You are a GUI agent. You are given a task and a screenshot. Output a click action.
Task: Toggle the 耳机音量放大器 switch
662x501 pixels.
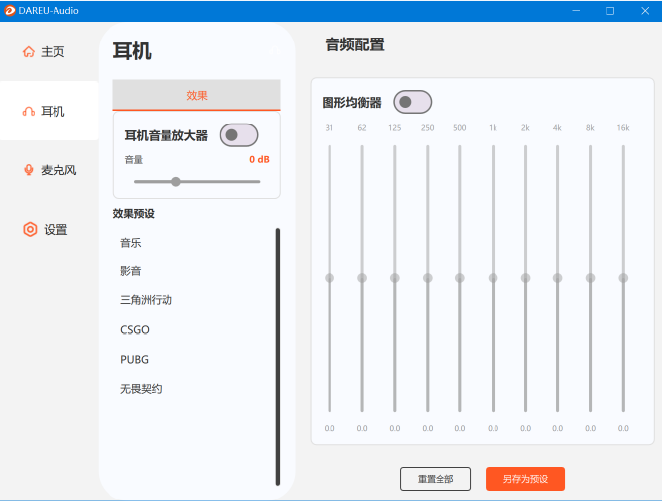[x=239, y=134]
